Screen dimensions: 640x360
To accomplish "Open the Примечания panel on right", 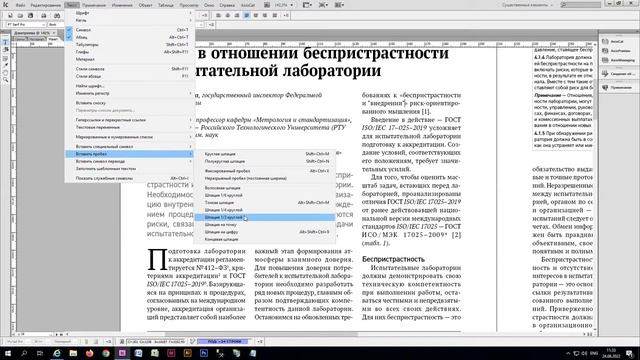I will pyautogui.click(x=617, y=87).
